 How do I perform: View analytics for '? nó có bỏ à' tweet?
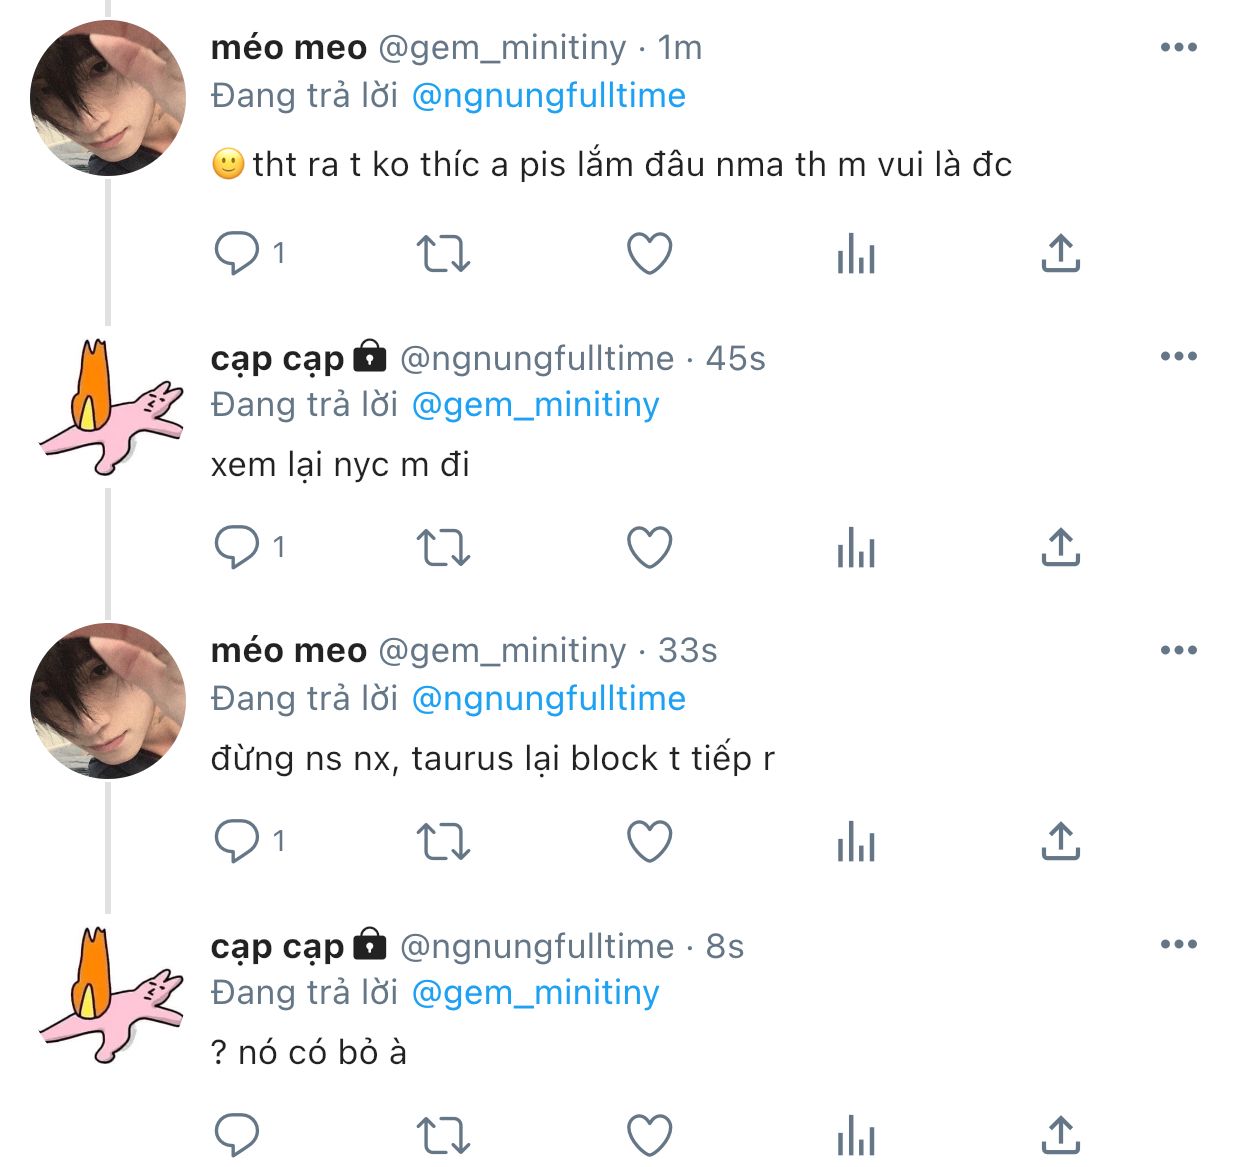(856, 1135)
